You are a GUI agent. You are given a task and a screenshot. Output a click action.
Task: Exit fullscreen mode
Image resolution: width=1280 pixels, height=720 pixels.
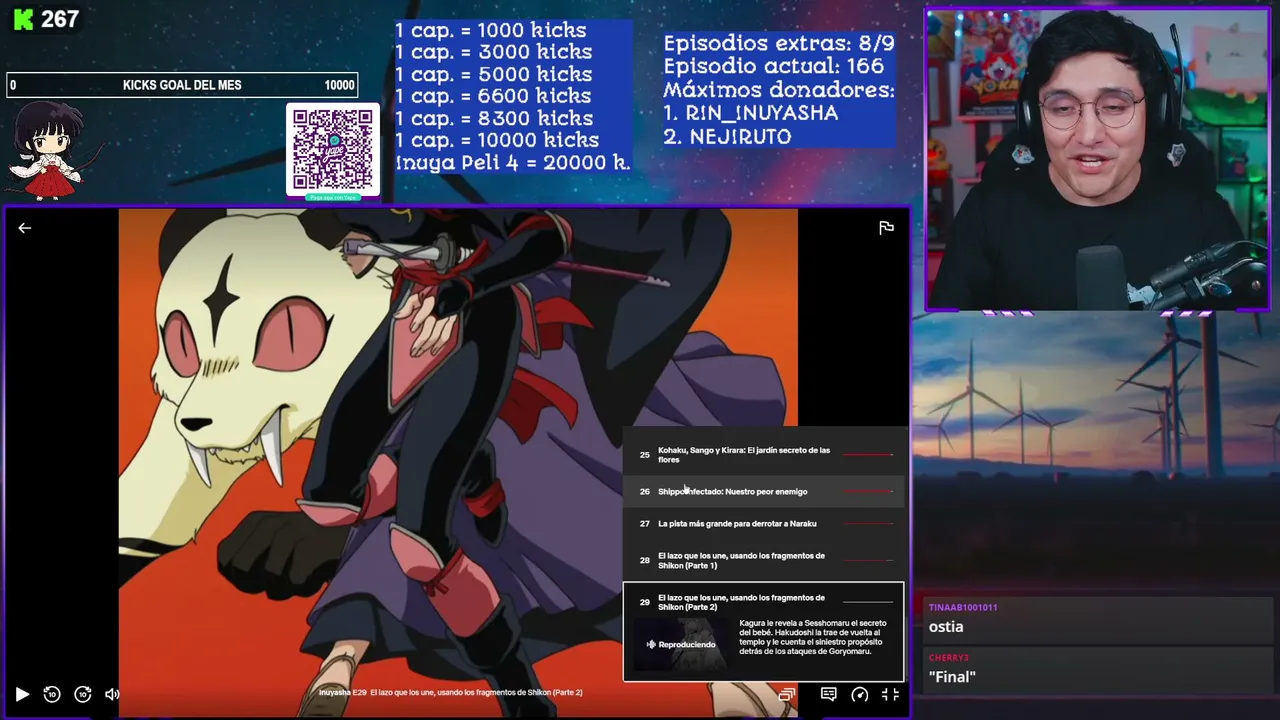pos(890,694)
